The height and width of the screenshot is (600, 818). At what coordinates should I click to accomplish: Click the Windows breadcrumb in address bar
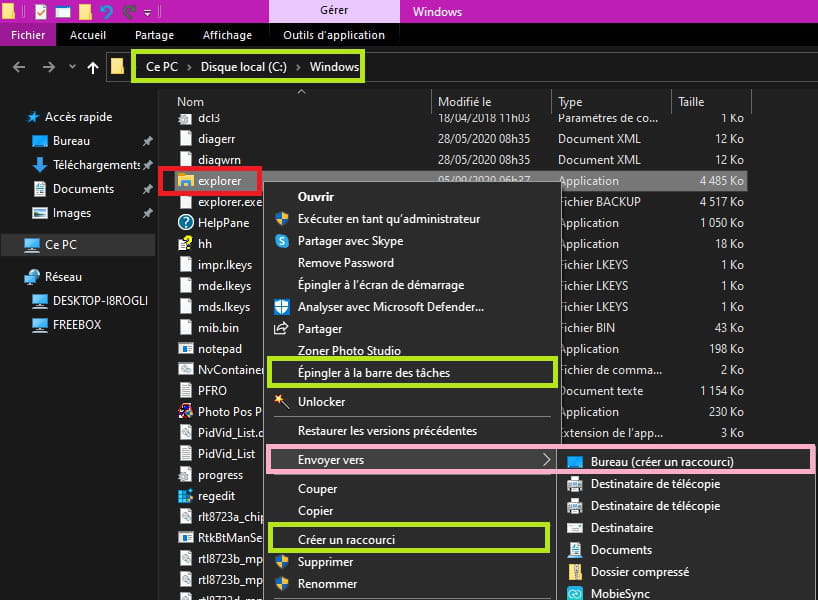pos(334,67)
